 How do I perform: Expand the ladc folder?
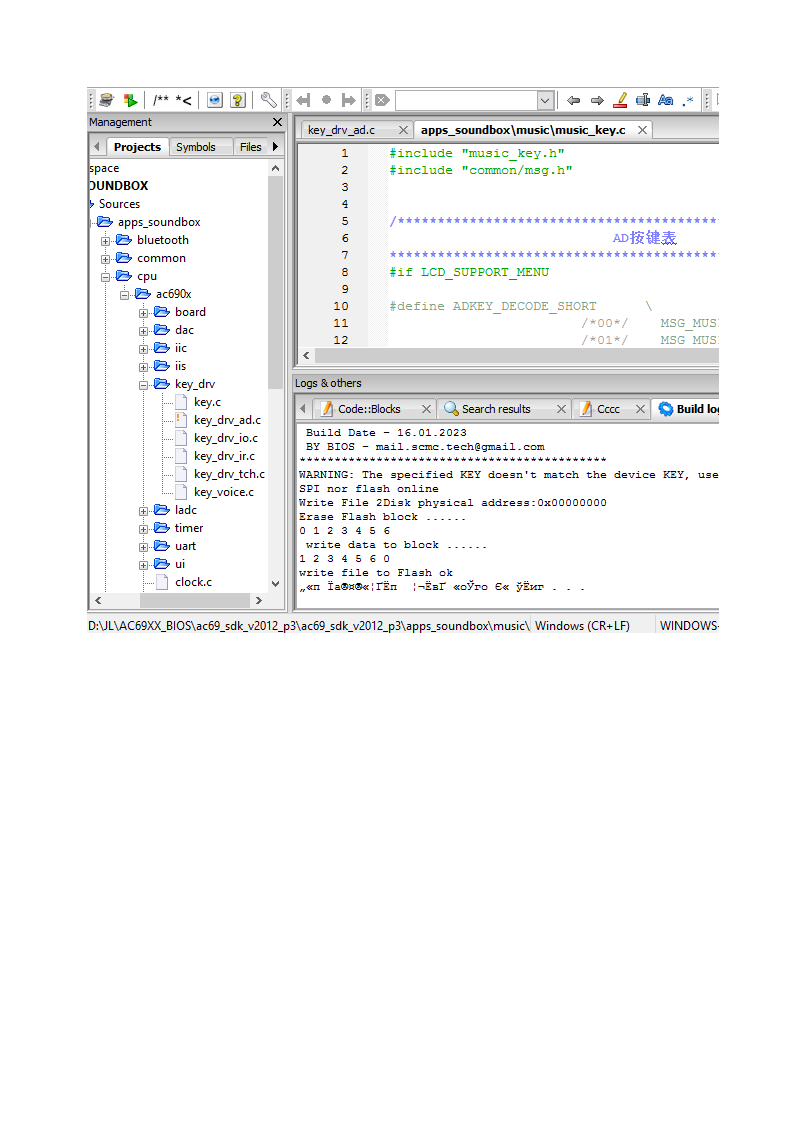click(143, 511)
